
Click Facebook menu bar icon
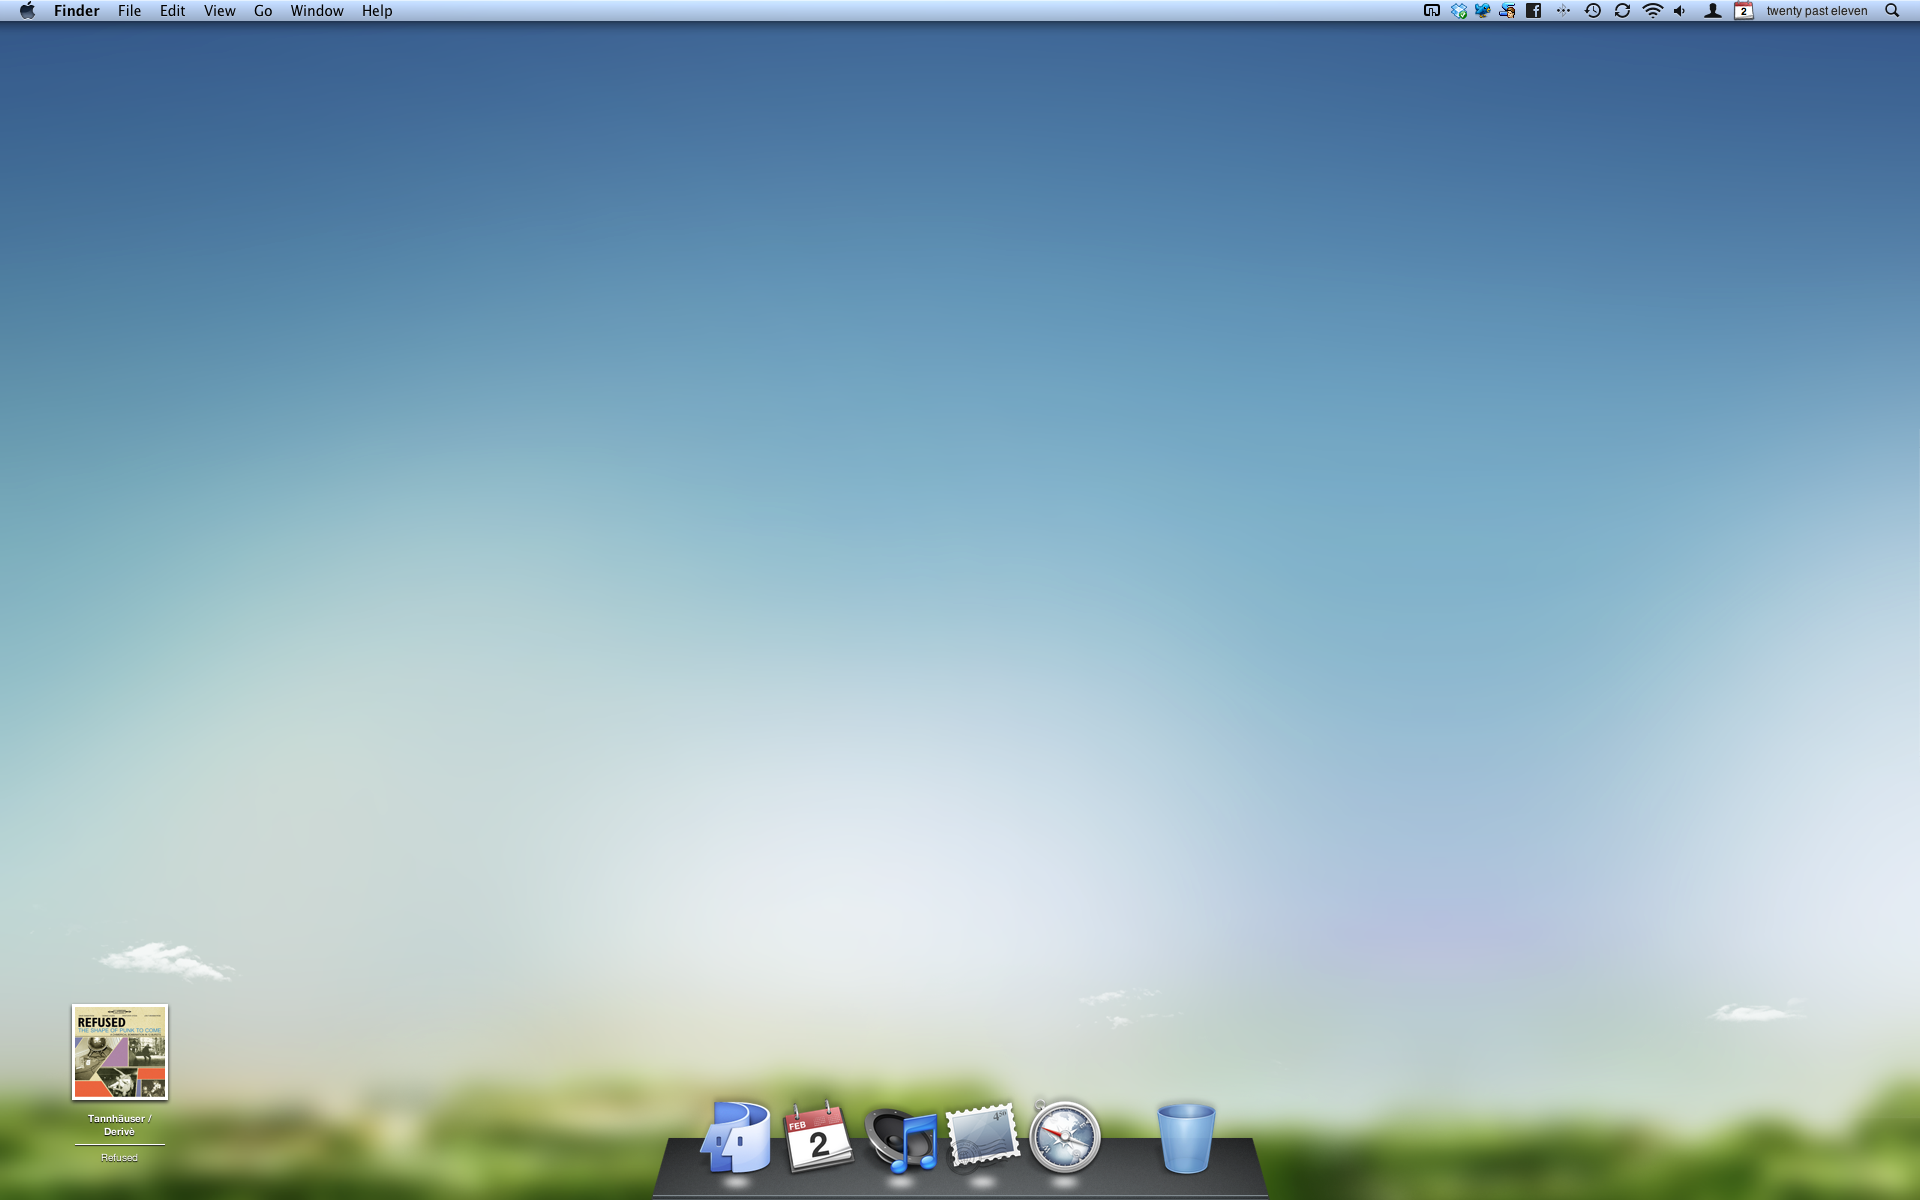pyautogui.click(x=1533, y=11)
